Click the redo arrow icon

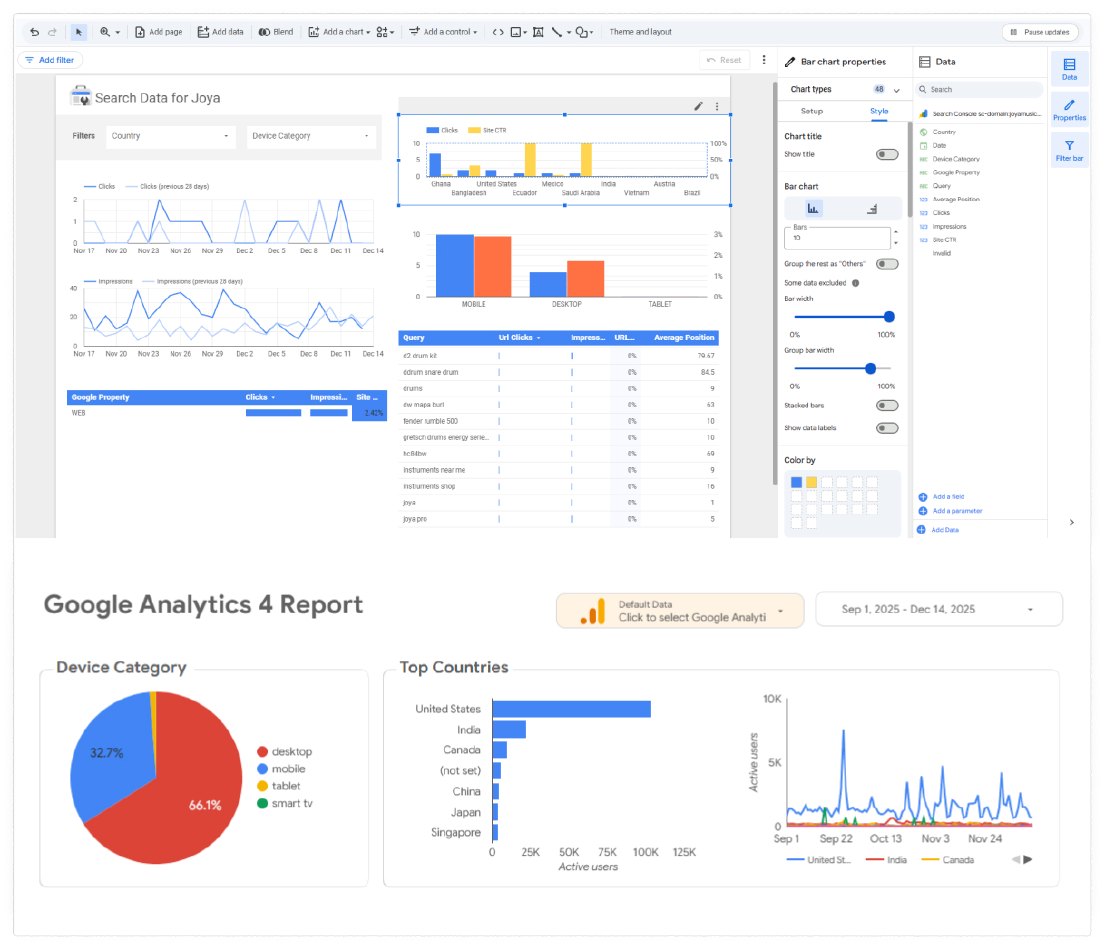click(52, 32)
